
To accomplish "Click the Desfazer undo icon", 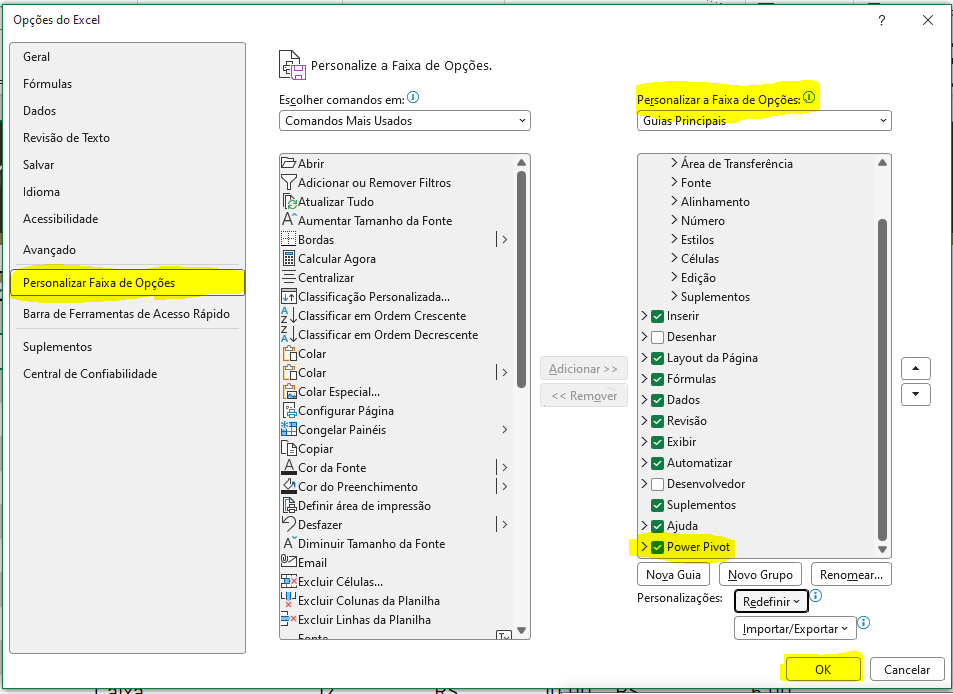I will point(289,524).
